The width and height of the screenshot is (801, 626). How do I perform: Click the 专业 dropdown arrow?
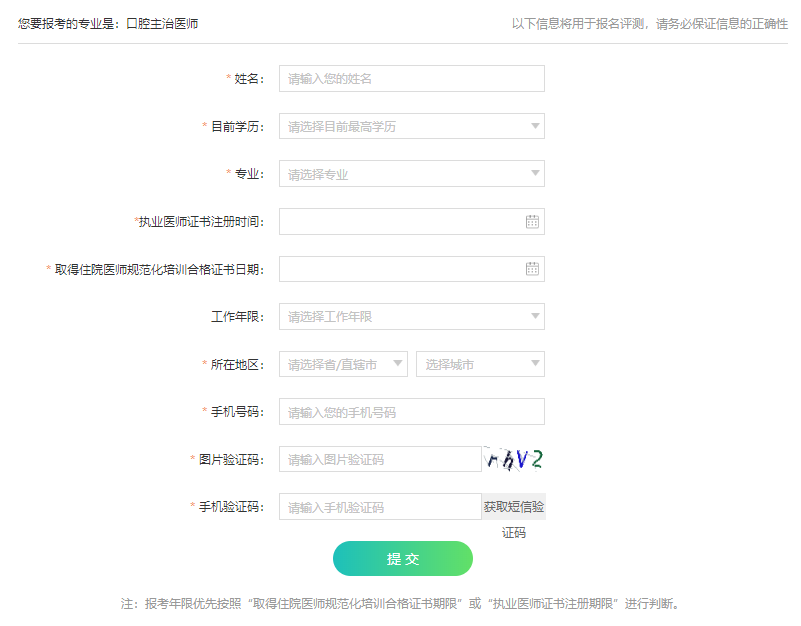click(x=534, y=173)
